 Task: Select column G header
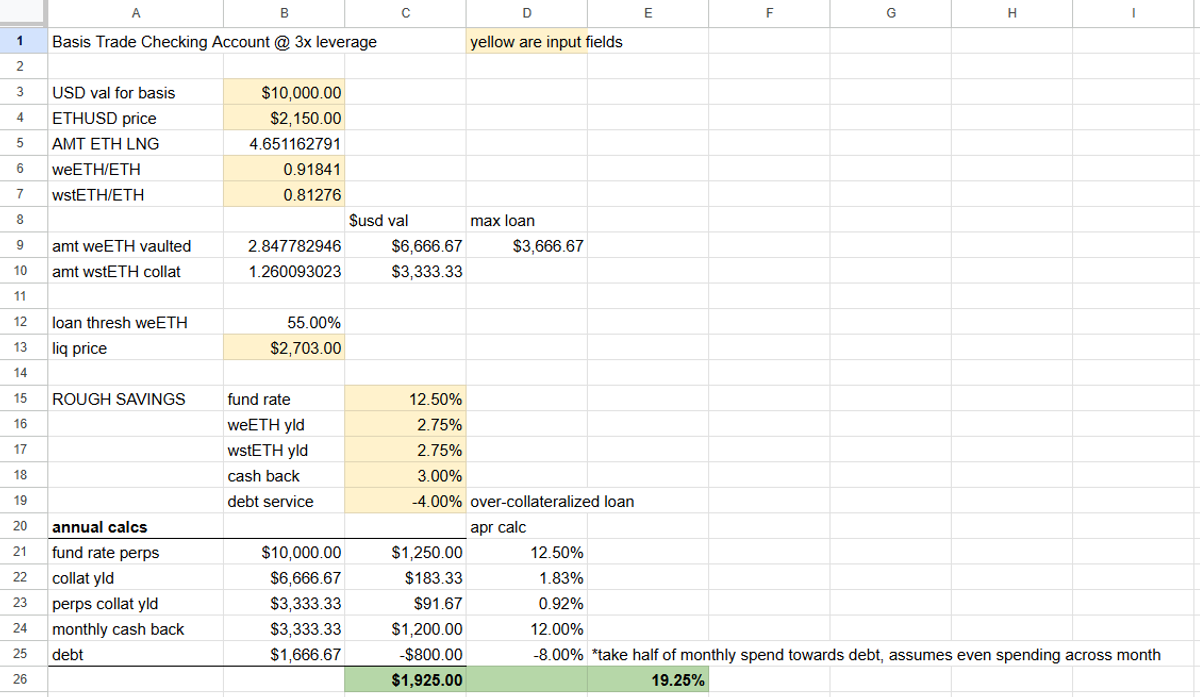click(890, 14)
